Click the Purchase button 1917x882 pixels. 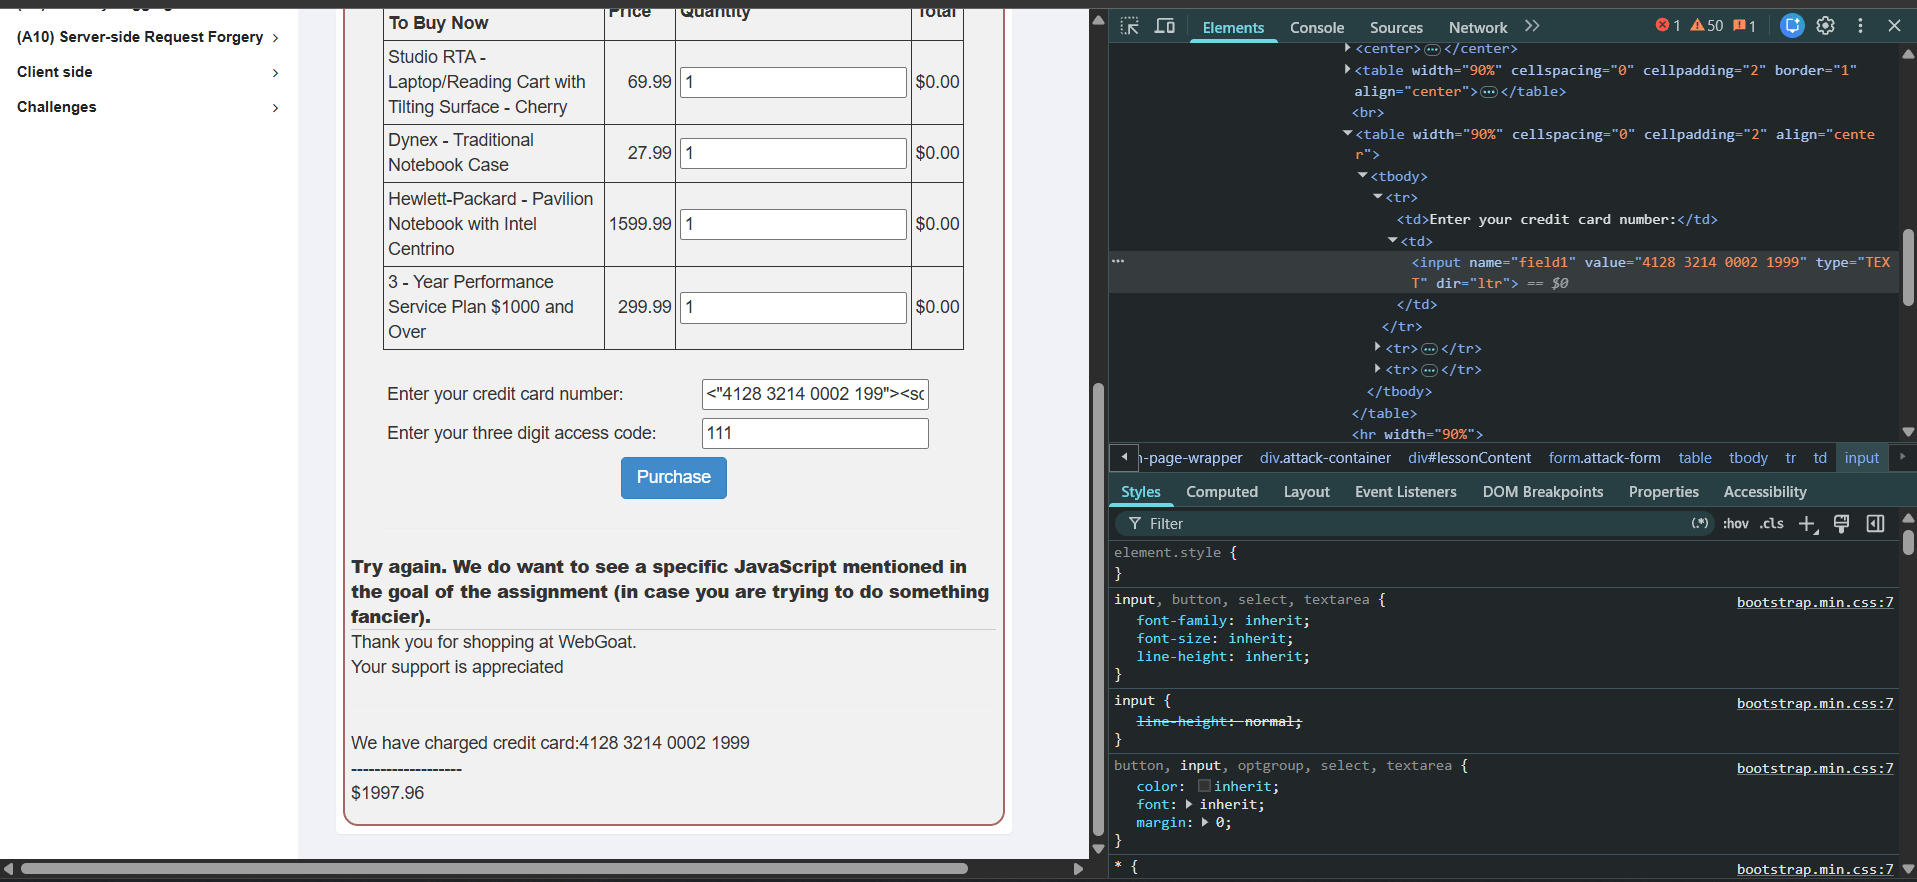tap(674, 478)
